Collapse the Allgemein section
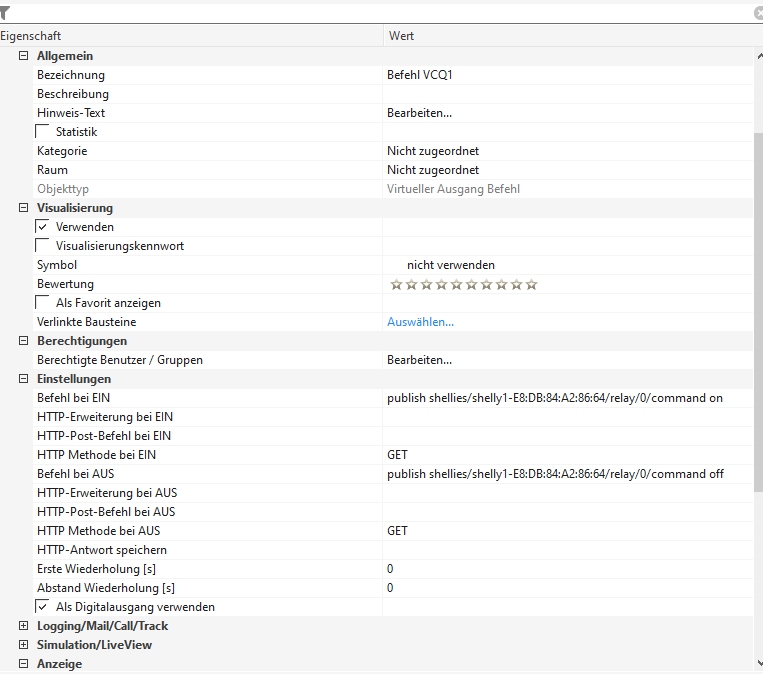This screenshot has height=674, width=763. point(23,56)
